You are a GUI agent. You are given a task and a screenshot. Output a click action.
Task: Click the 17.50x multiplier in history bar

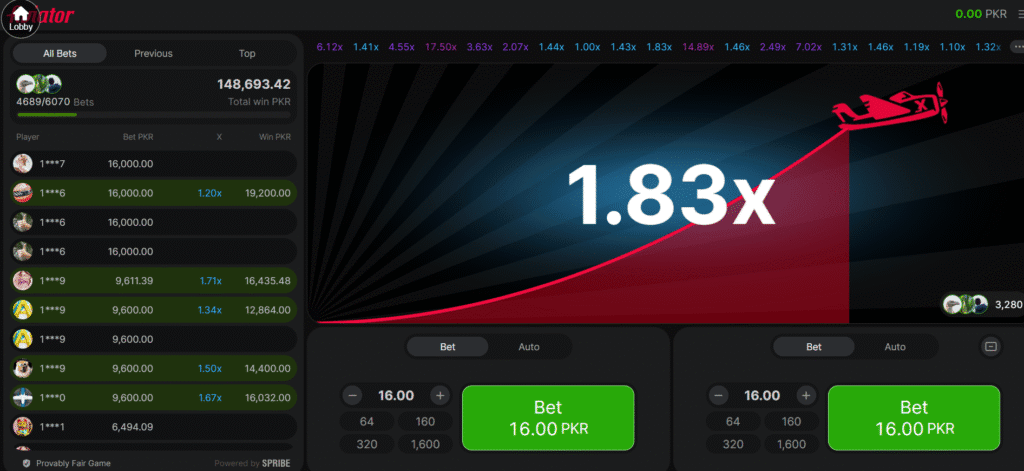pos(441,47)
